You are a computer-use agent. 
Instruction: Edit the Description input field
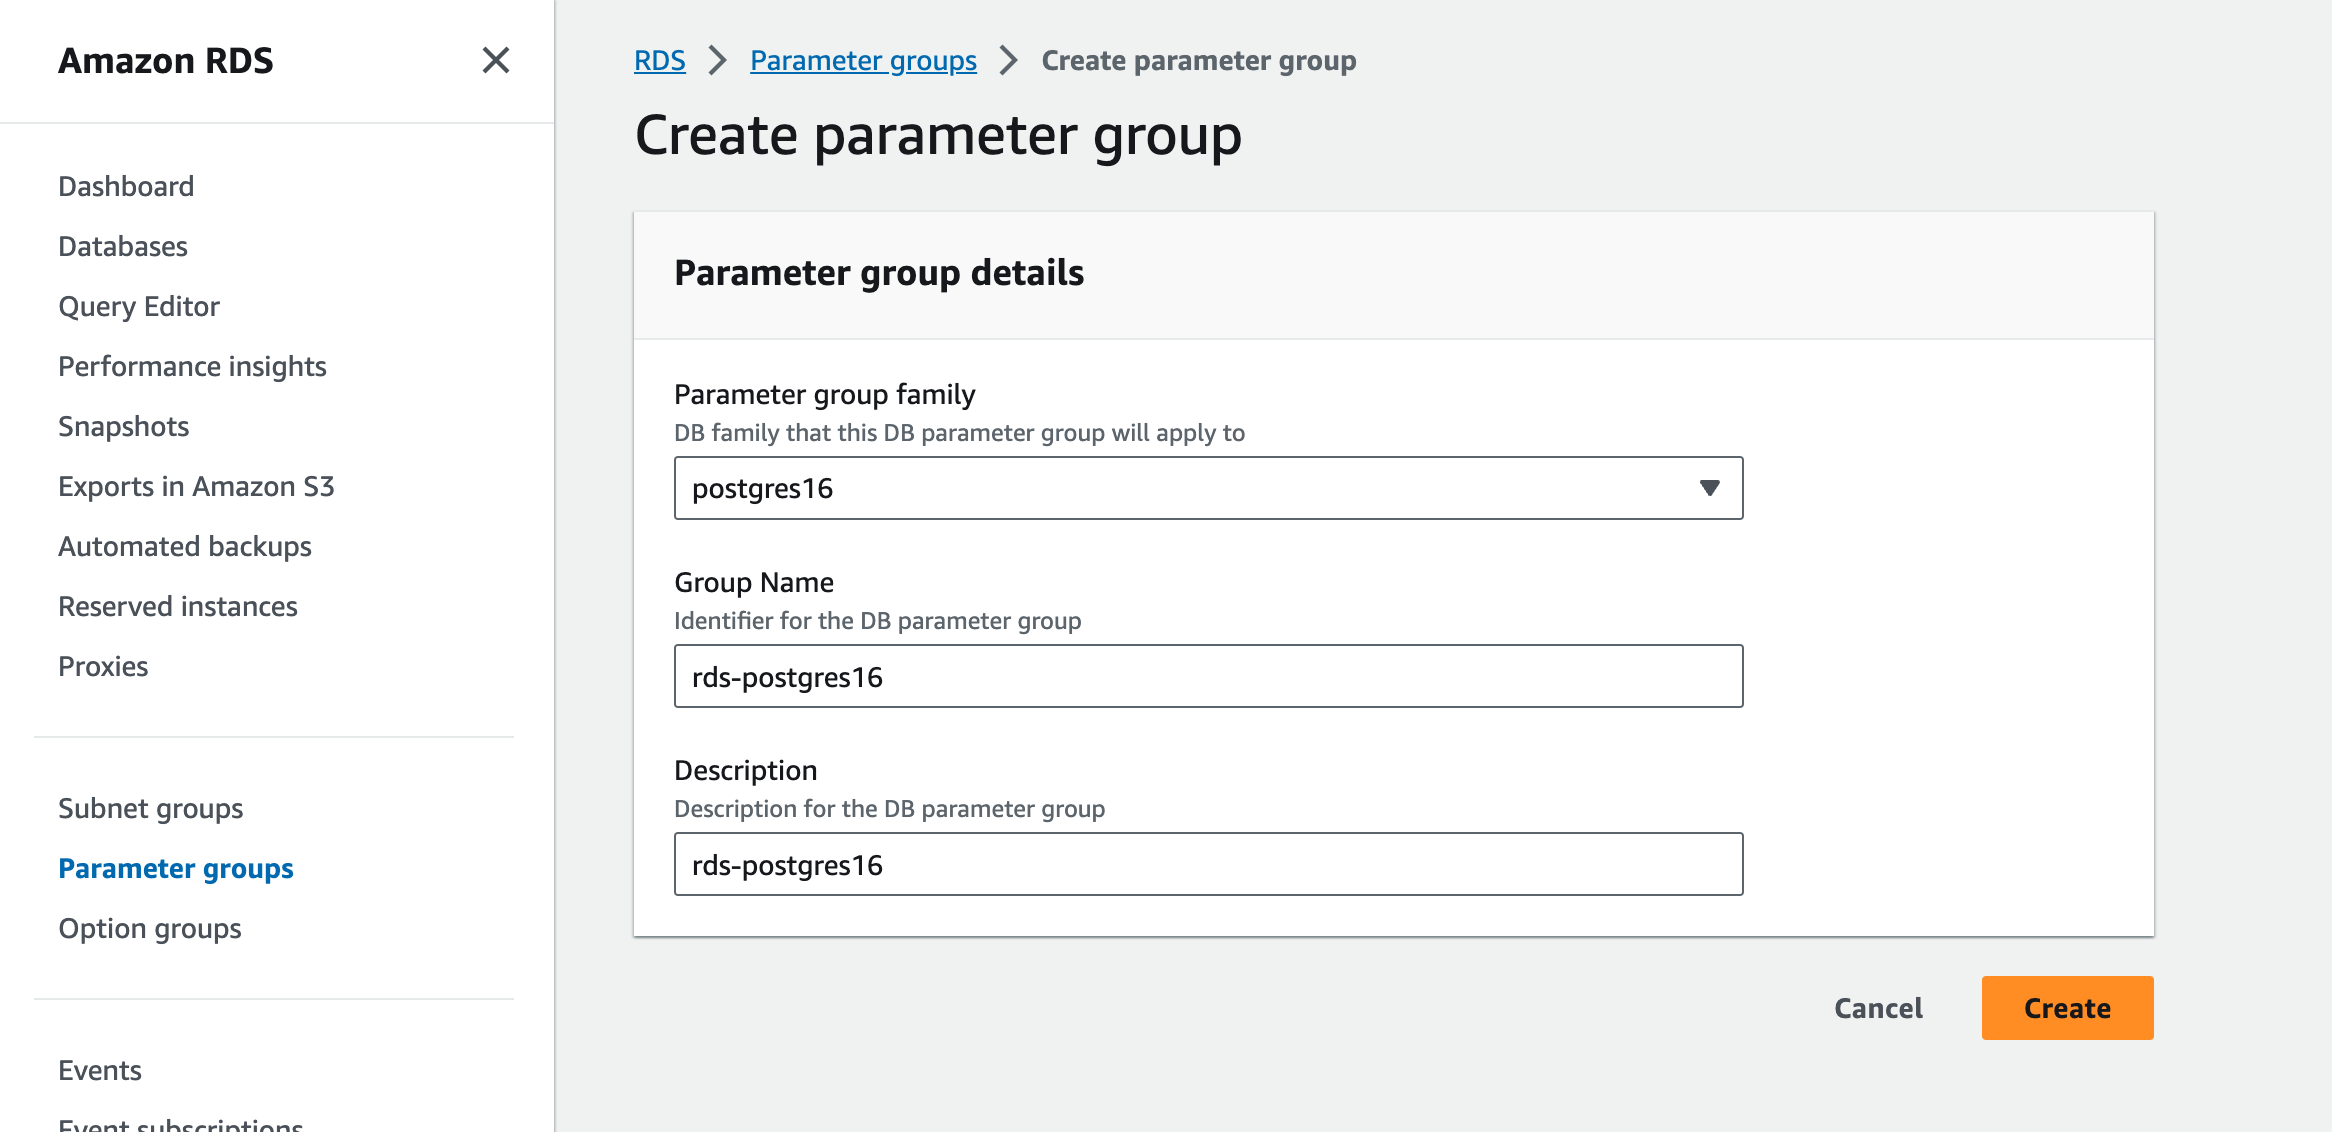[1208, 864]
